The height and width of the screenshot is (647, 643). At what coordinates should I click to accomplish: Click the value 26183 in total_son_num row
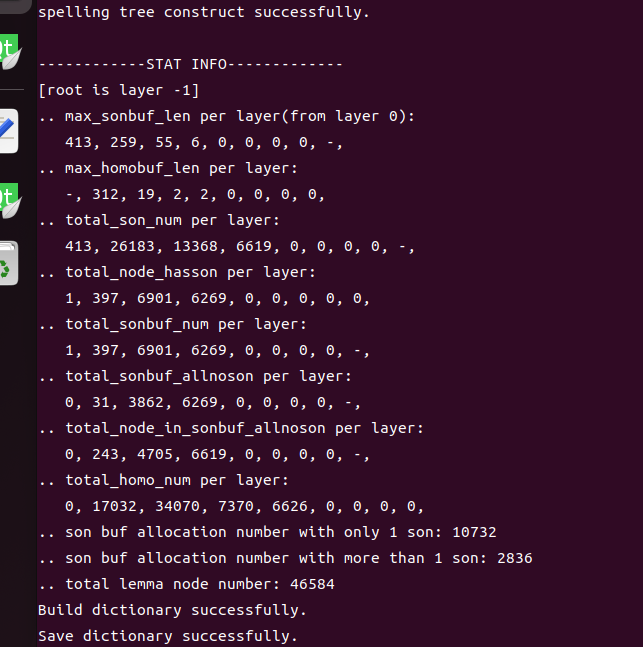(132, 246)
